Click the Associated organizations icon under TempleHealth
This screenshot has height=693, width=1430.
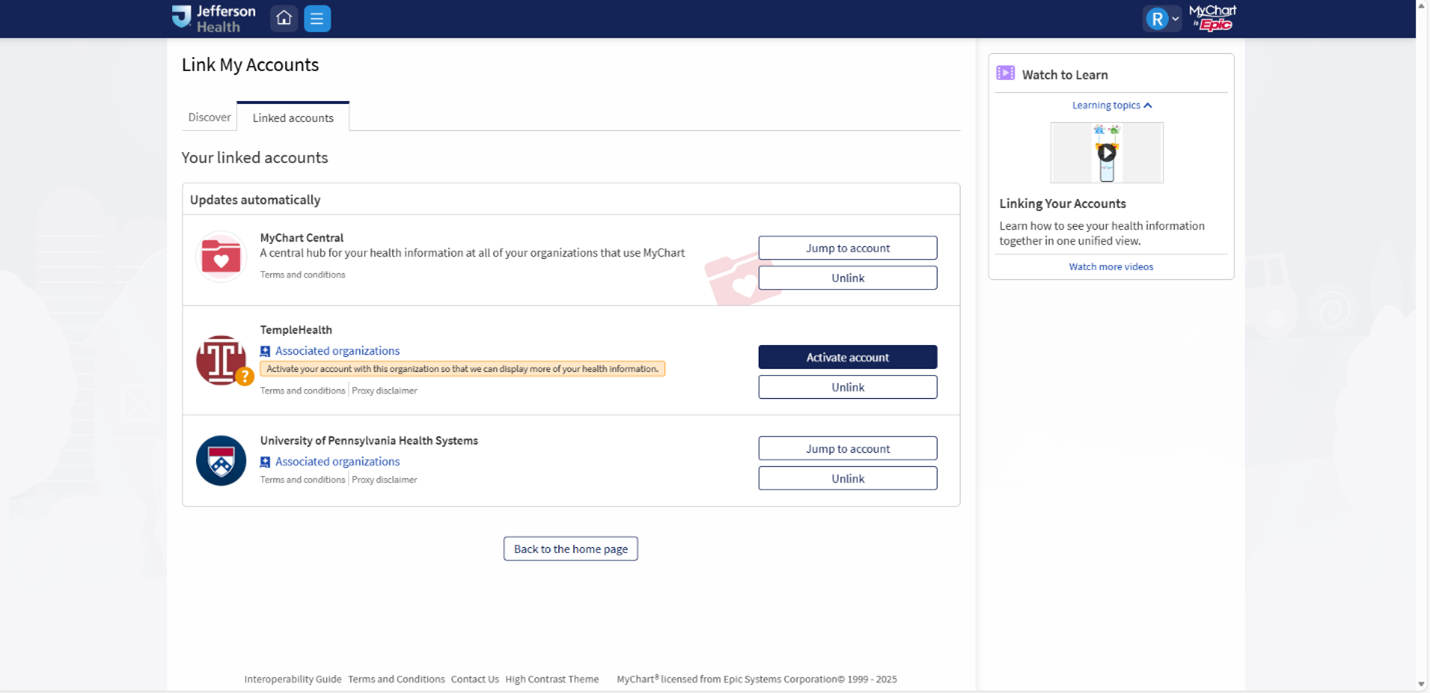265,351
